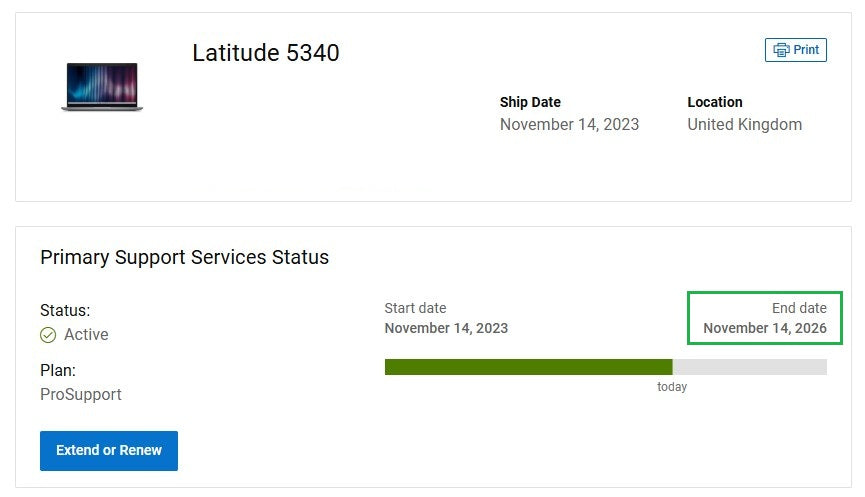Image resolution: width=865 pixels, height=497 pixels.
Task: Click the Latitude 5340 laptop image
Action: [x=101, y=87]
